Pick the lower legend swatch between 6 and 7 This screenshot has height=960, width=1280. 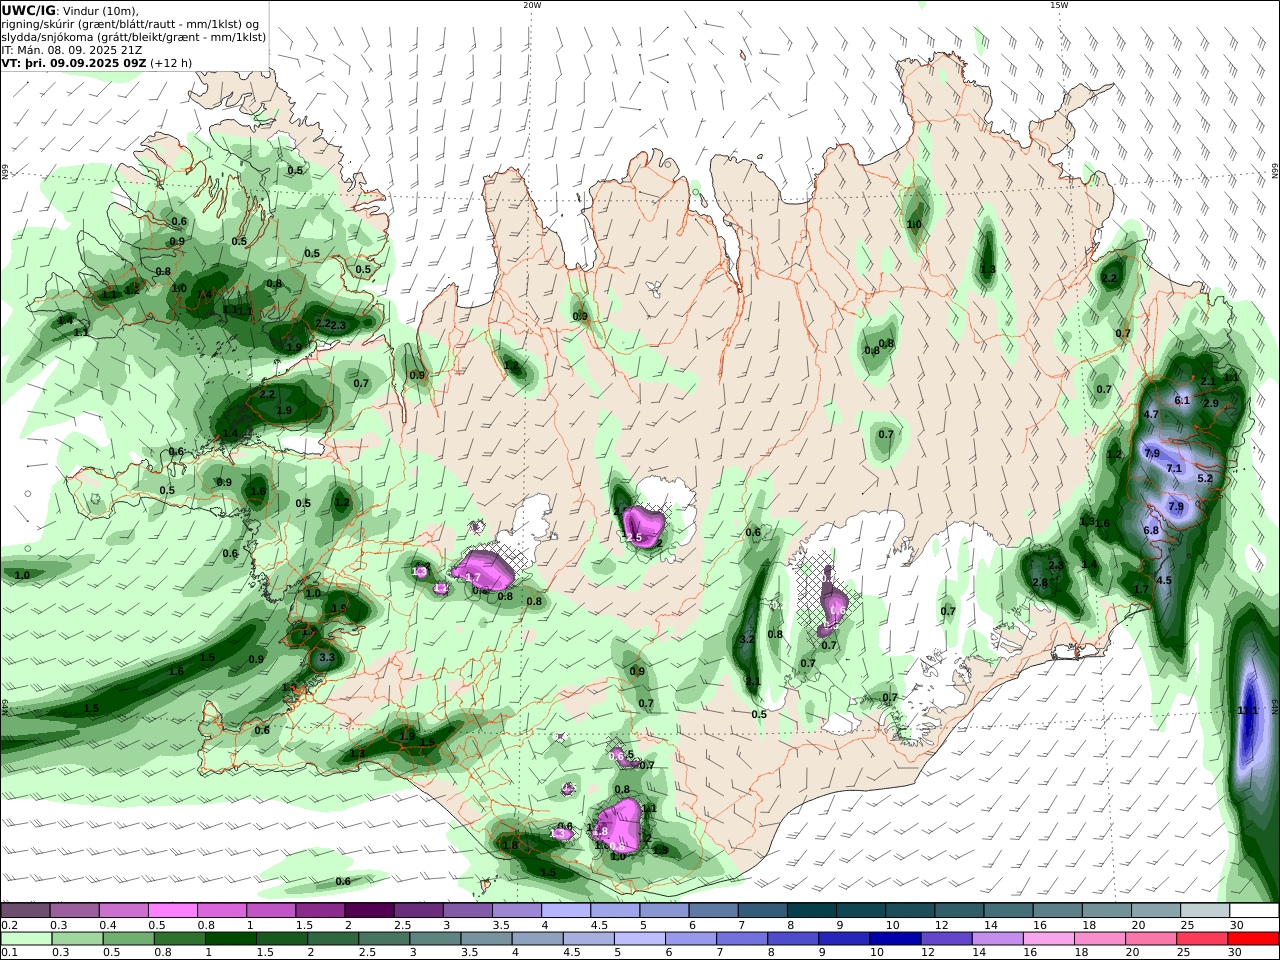coord(690,939)
